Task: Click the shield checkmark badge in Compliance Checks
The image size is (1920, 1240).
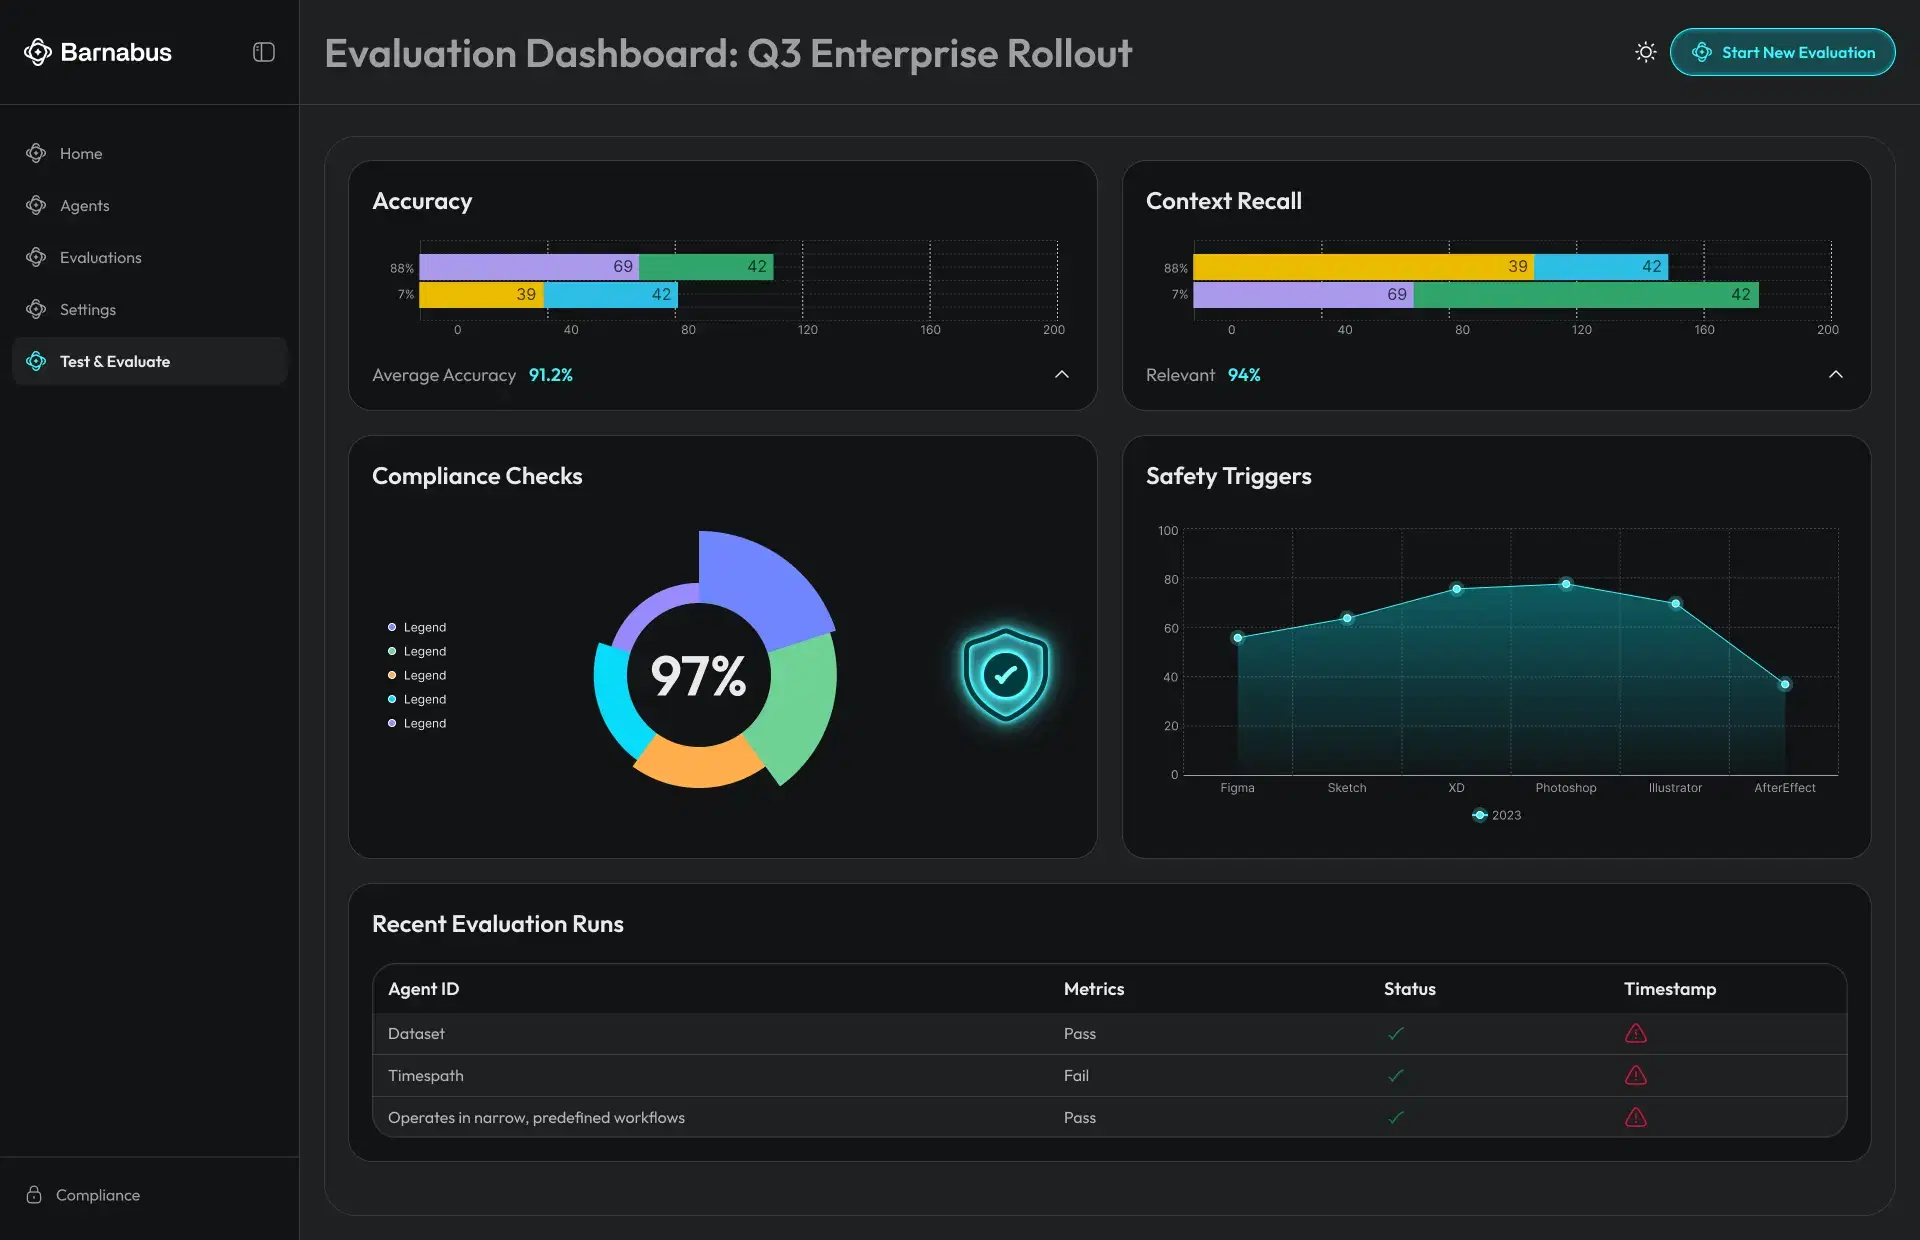Action: (1005, 673)
